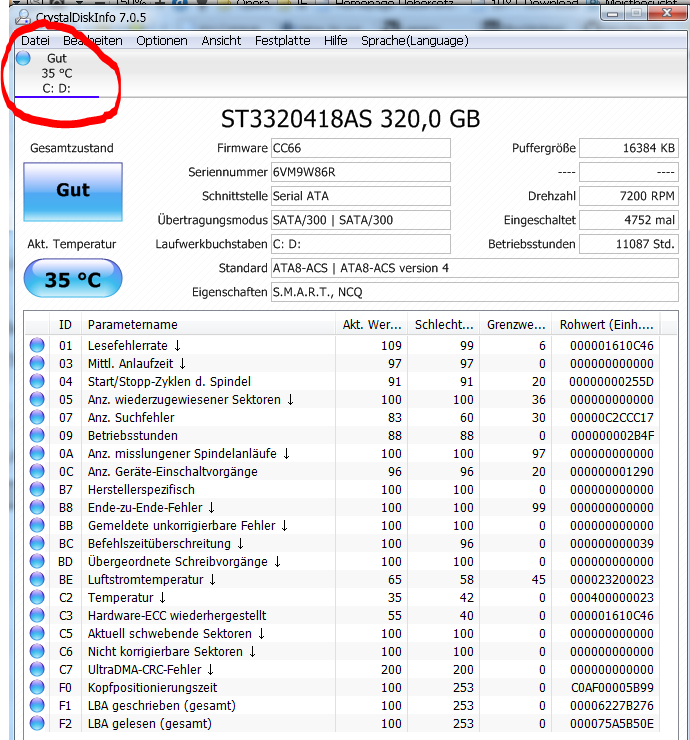Click the drive title ST3320418AS 320,0 GB
The width and height of the screenshot is (690, 740).
click(x=351, y=119)
